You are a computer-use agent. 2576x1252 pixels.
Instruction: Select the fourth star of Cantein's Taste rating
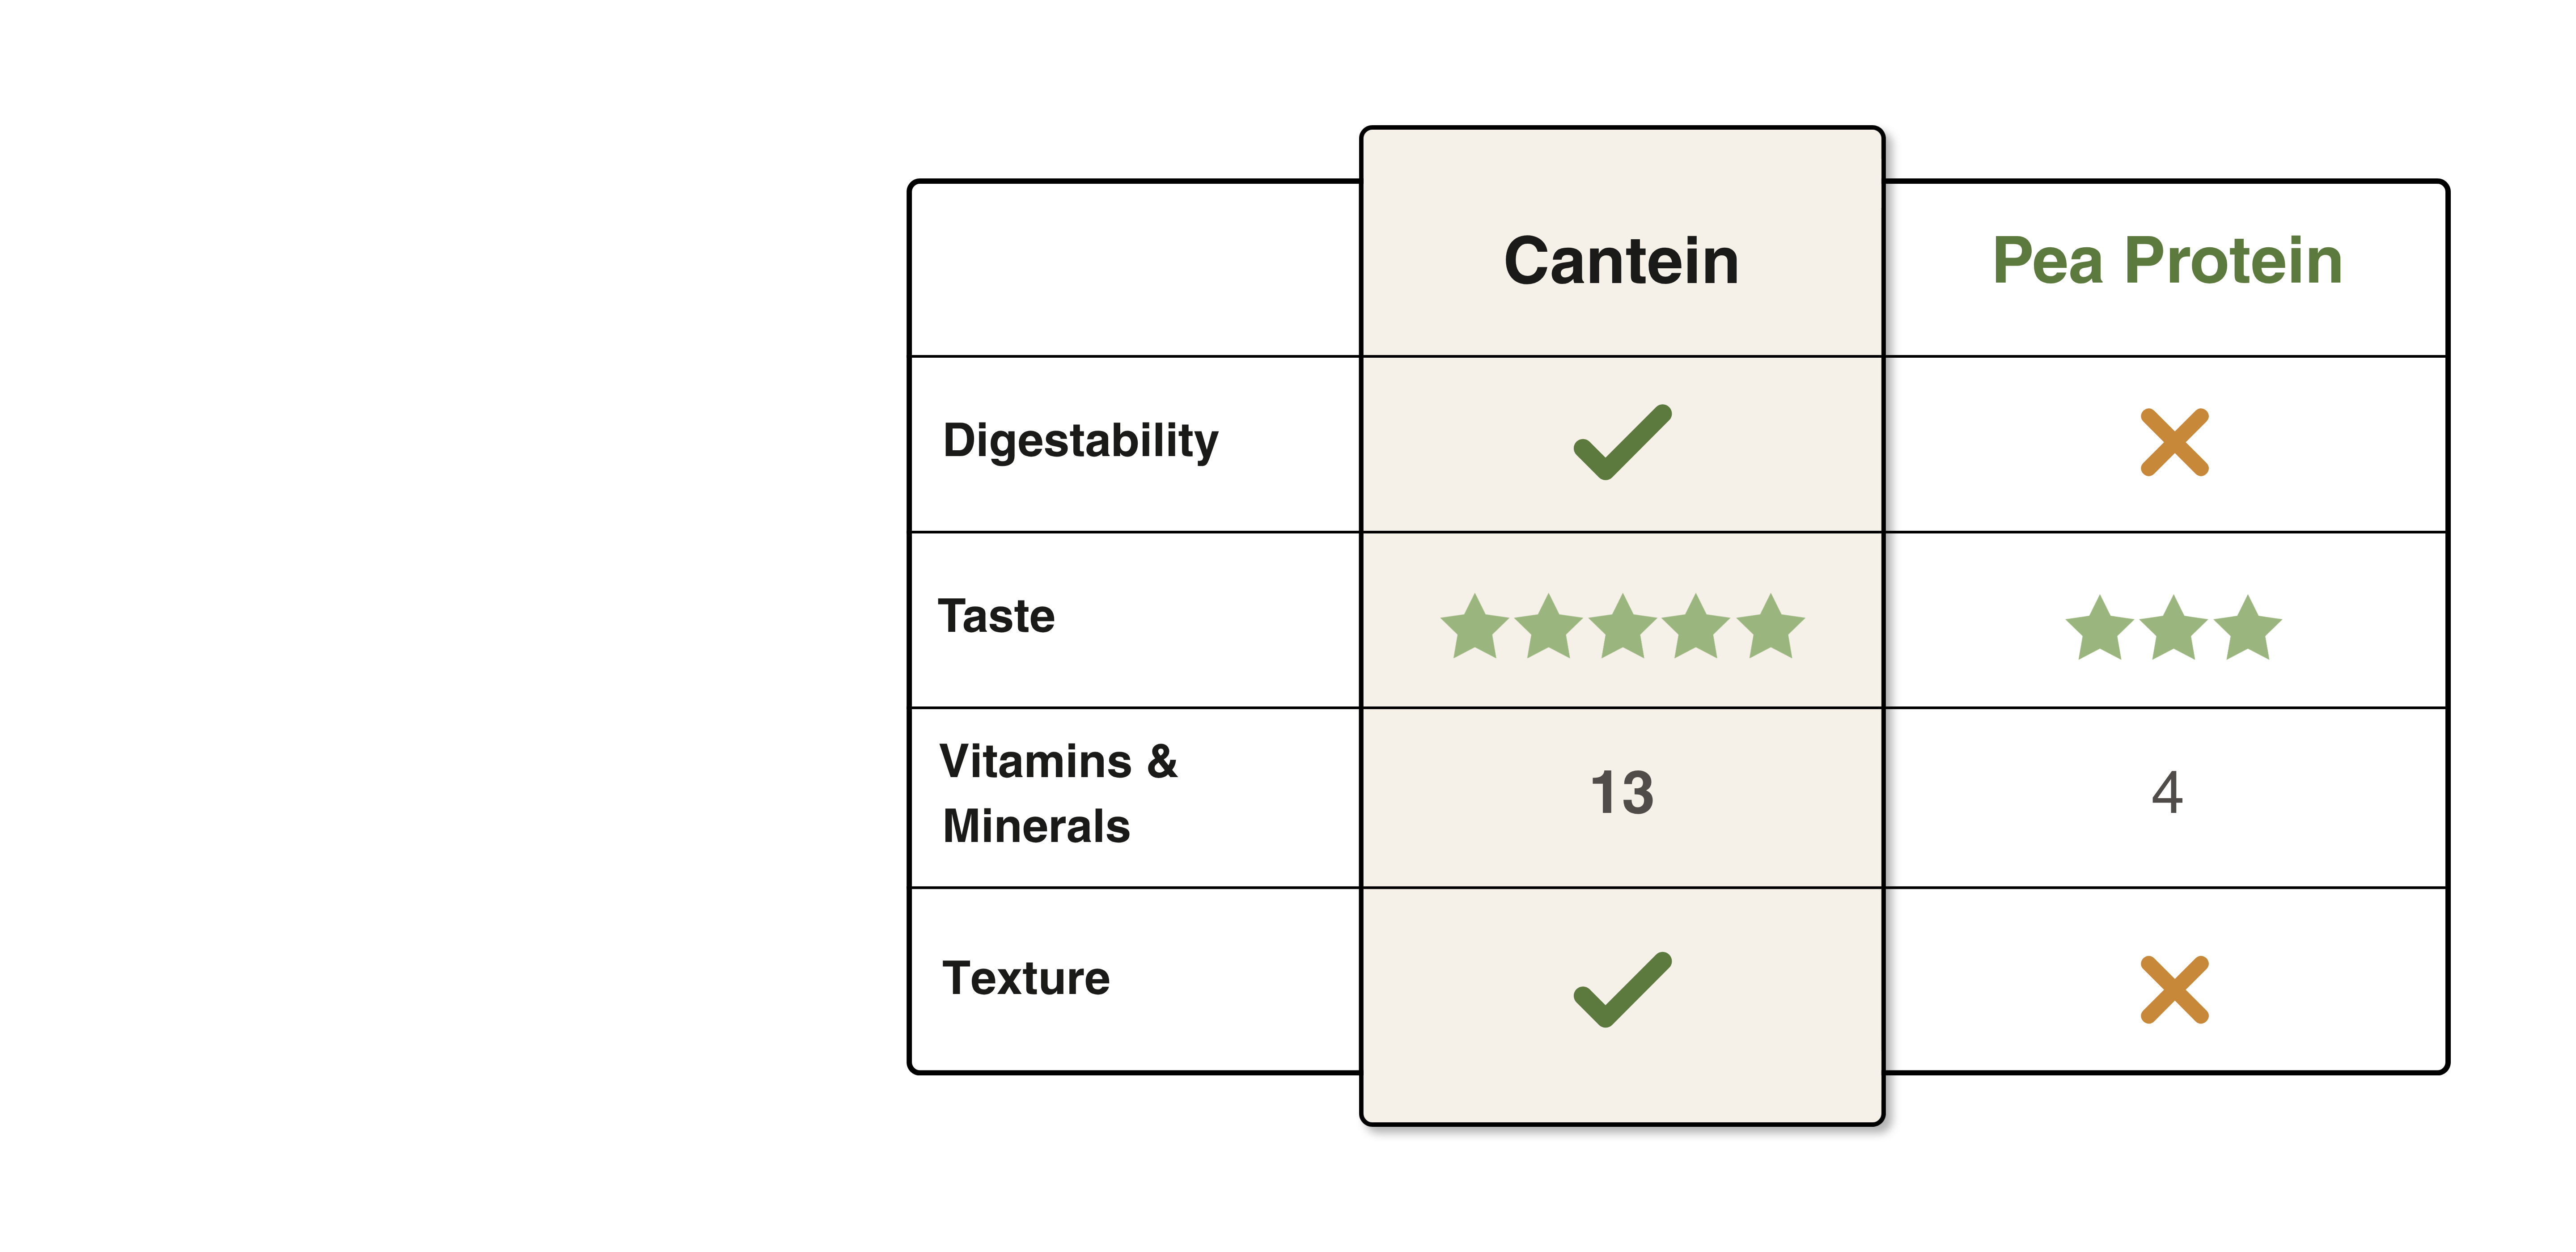click(1696, 628)
